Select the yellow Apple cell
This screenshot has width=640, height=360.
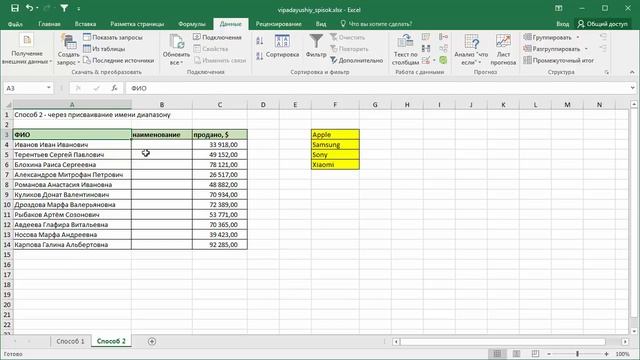click(x=335, y=134)
